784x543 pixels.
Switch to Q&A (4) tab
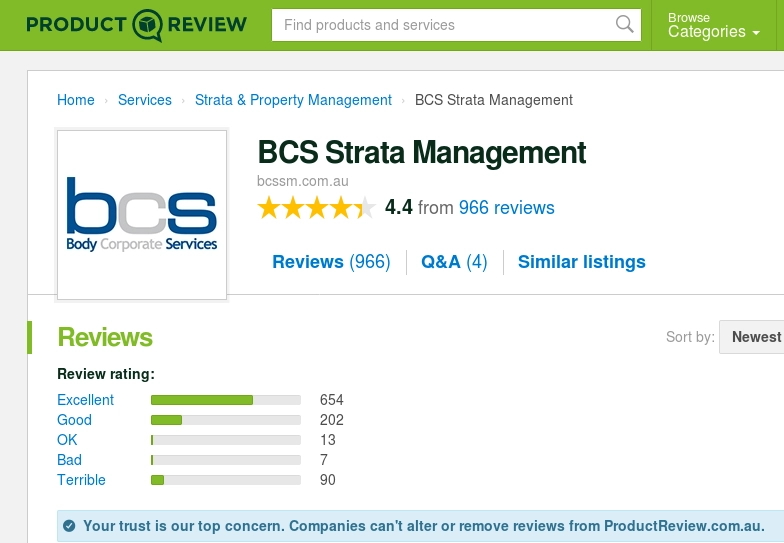(454, 262)
